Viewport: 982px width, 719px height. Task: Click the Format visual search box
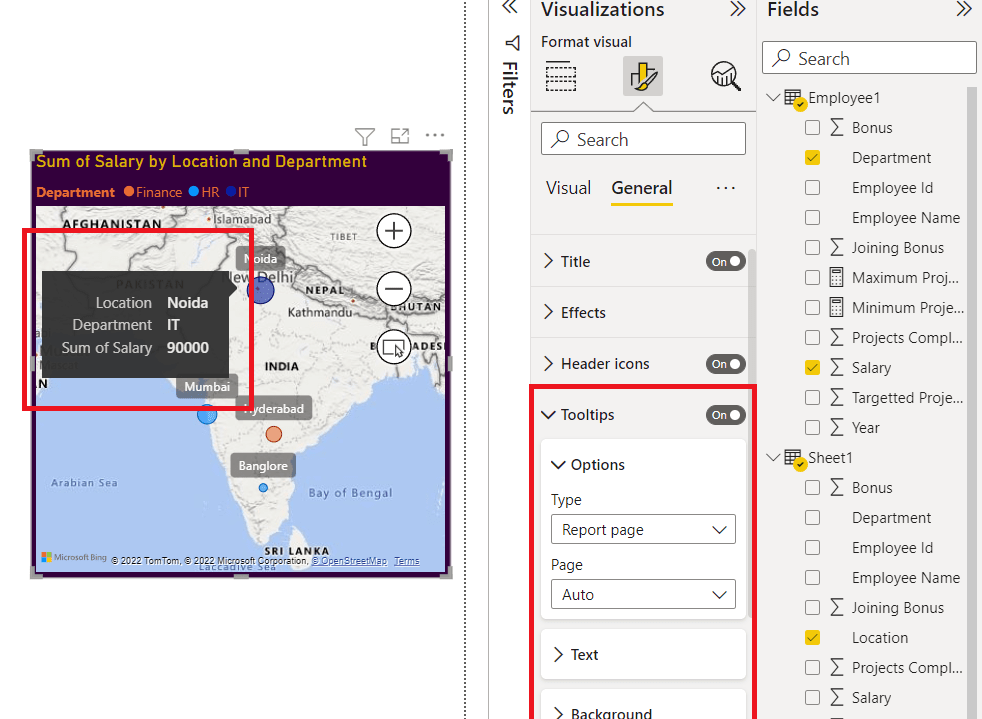tap(643, 139)
